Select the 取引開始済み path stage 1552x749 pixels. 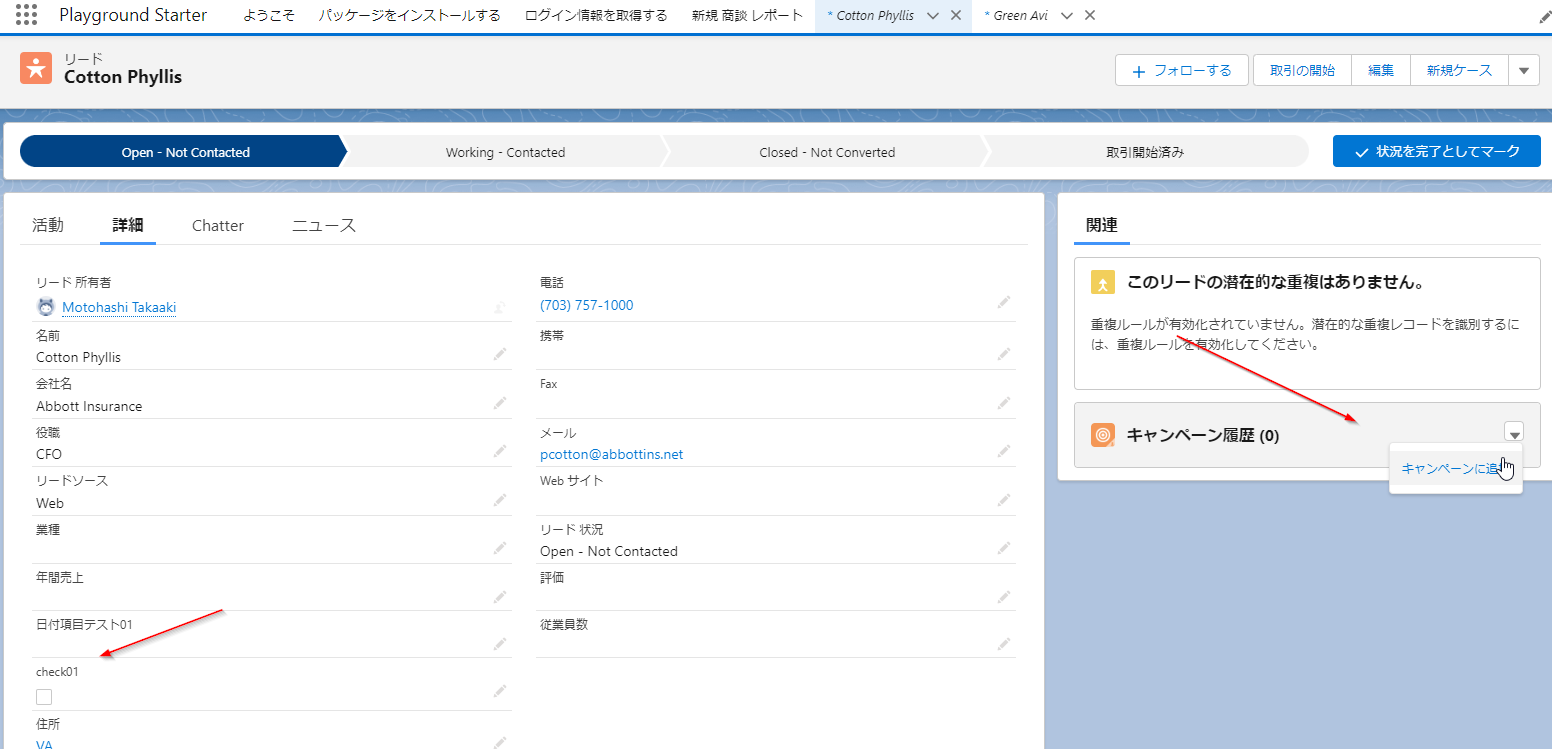1145,152
